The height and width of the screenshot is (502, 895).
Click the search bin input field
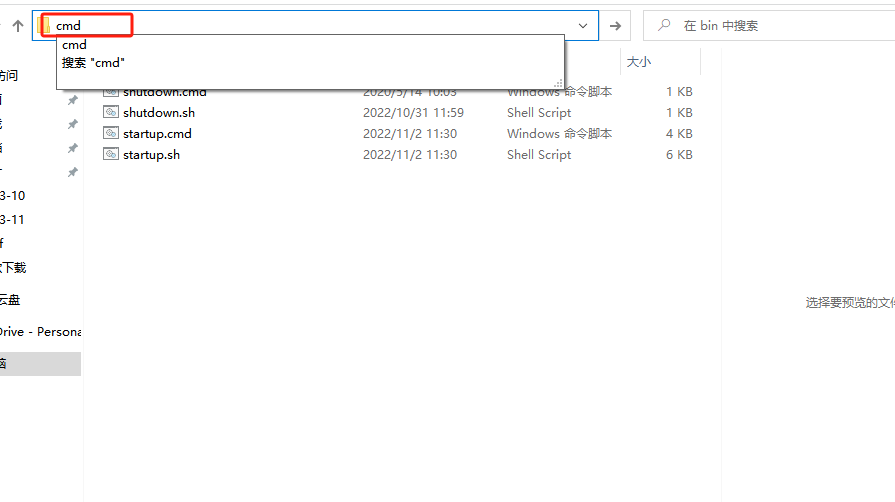[769, 26]
